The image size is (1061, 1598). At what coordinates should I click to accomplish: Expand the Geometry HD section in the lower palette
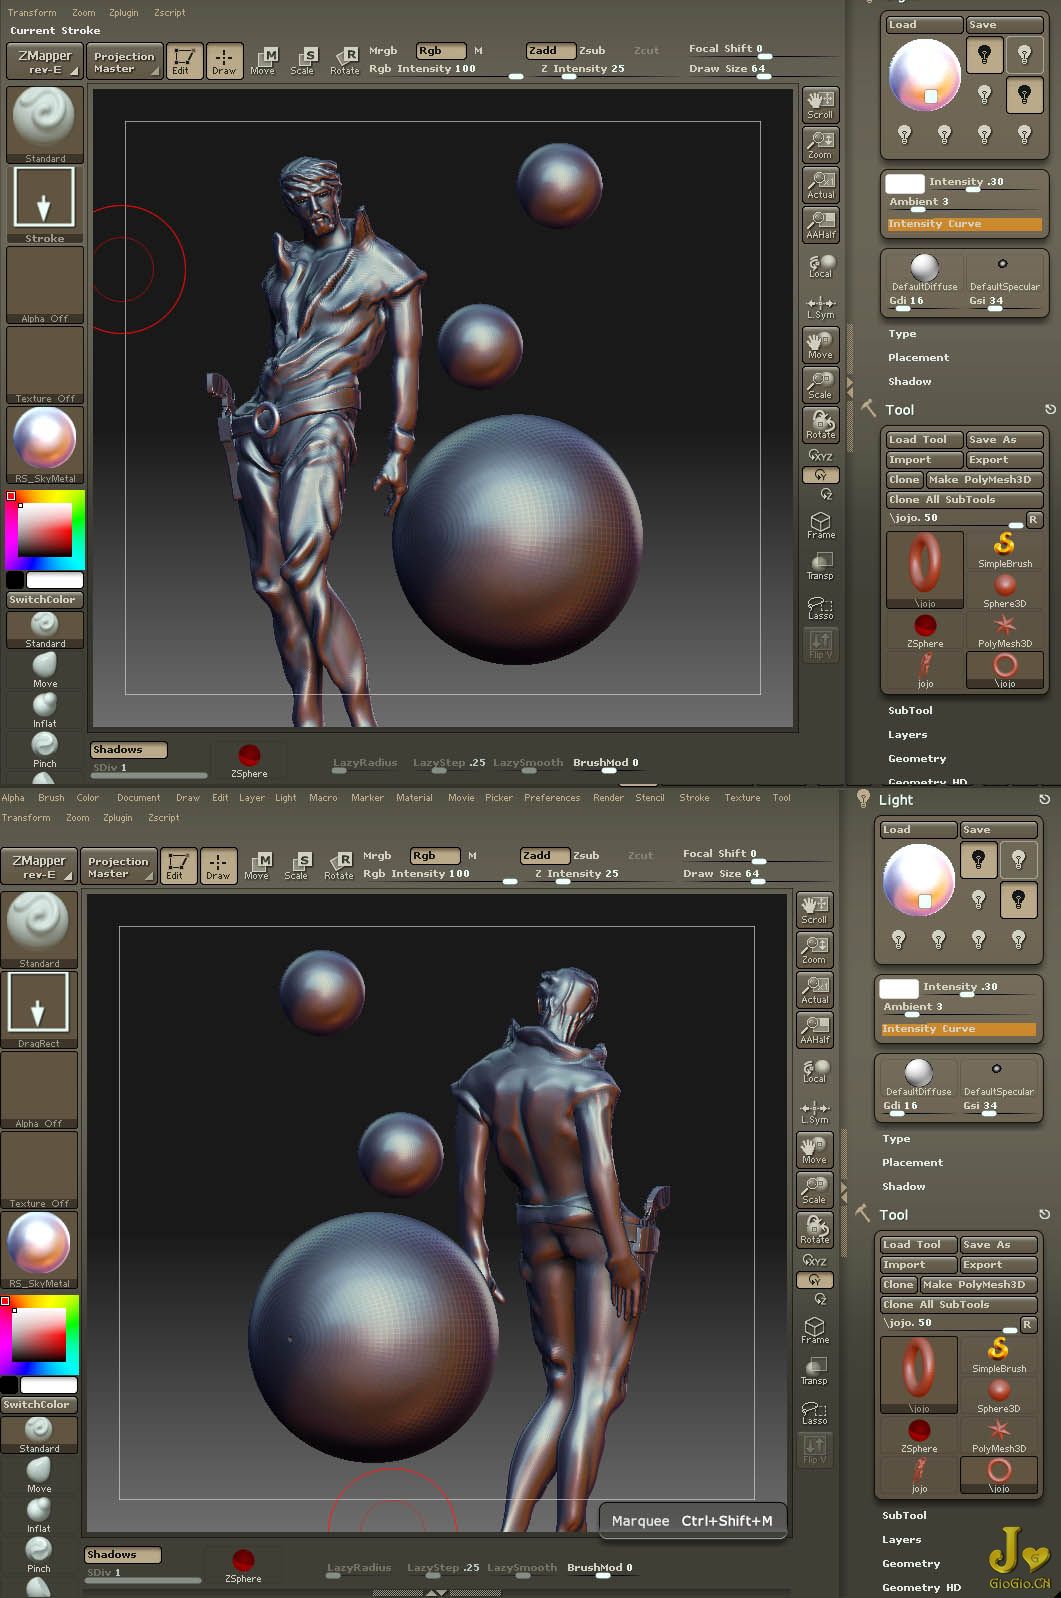(920, 1587)
